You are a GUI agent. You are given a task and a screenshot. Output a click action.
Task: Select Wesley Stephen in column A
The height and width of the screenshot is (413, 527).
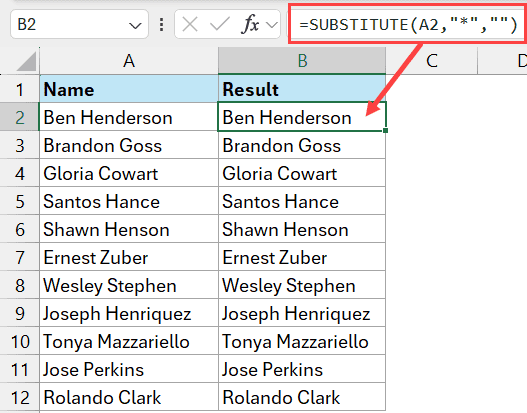pos(129,285)
